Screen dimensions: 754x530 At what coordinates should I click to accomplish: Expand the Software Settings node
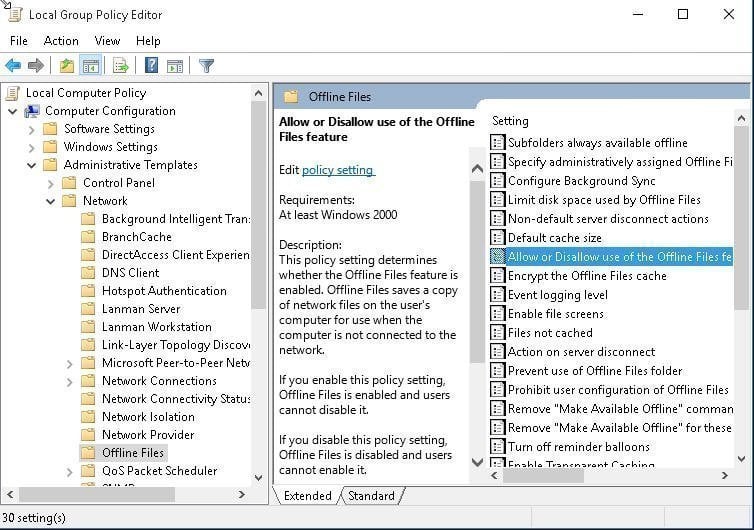tap(31, 130)
